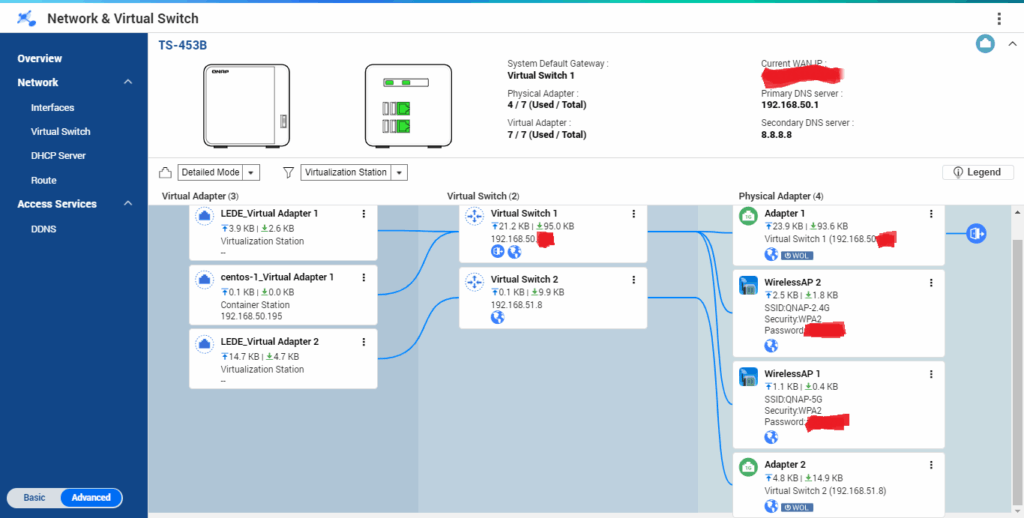Viewport: 1024px width, 518px height.
Task: Click the SSID:QNAP-5G text
Action: [x=793, y=398]
